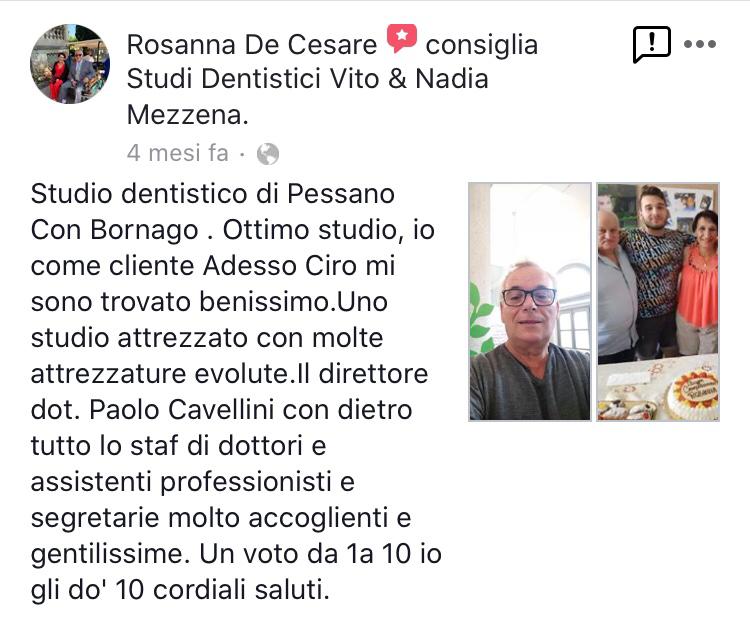Image resolution: width=750 pixels, height=624 pixels.
Task: Click the eyeglasses in the selfie photo
Action: (x=529, y=297)
